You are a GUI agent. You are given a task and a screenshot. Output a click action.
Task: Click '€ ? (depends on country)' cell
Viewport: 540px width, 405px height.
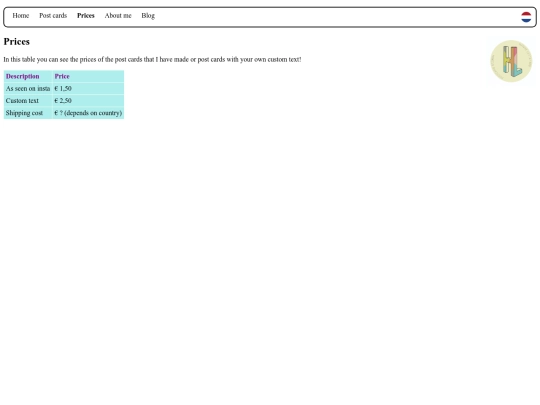(88, 113)
